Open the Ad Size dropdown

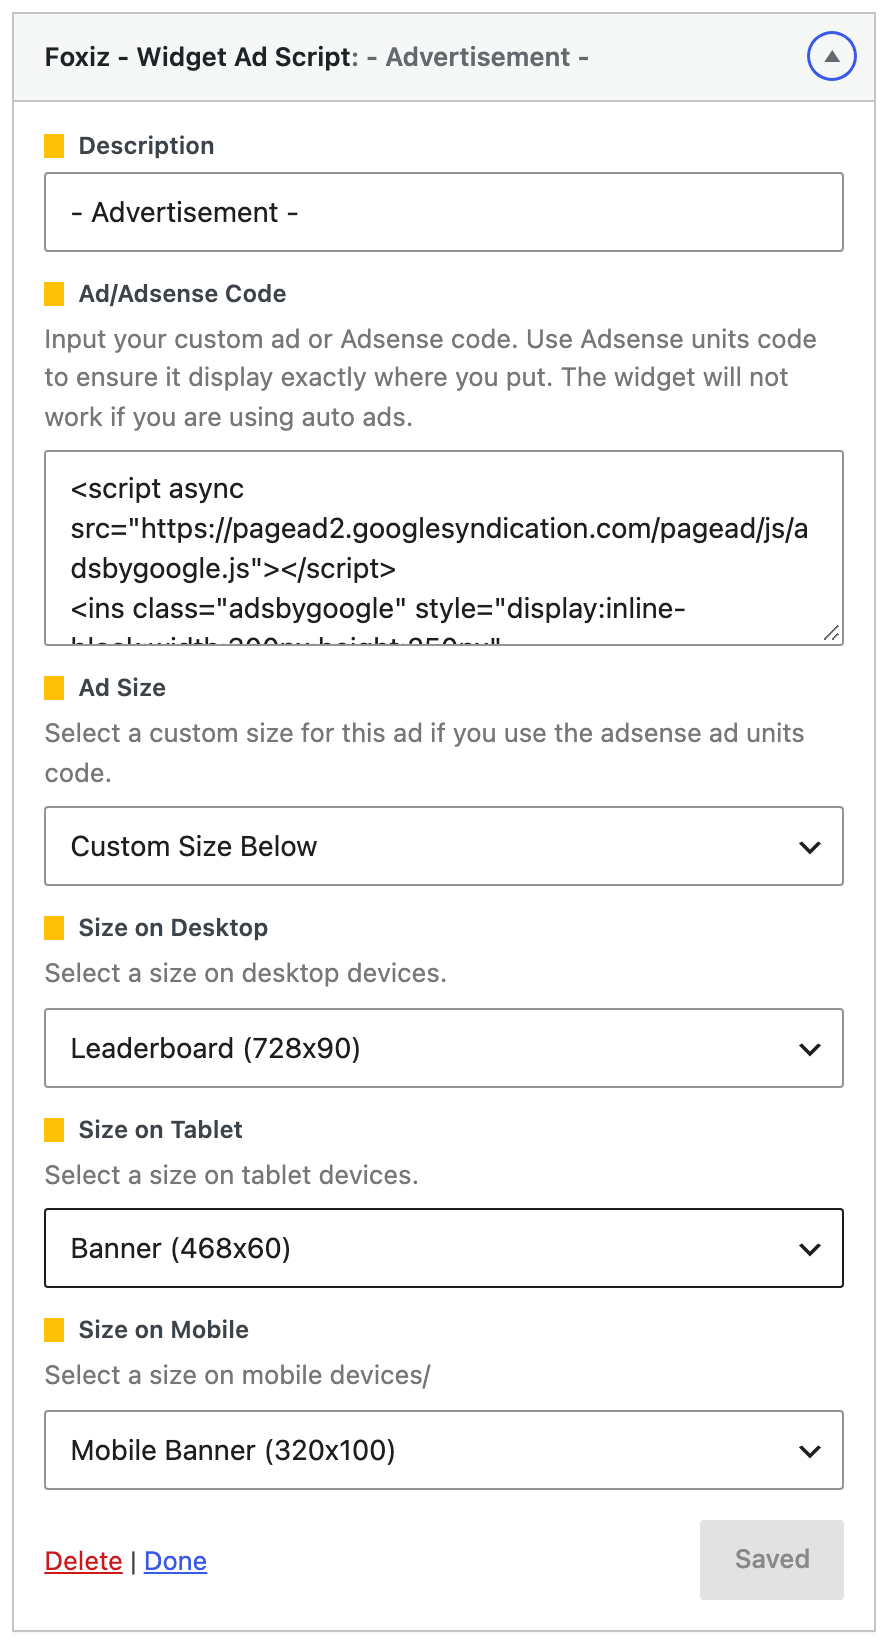(x=444, y=846)
